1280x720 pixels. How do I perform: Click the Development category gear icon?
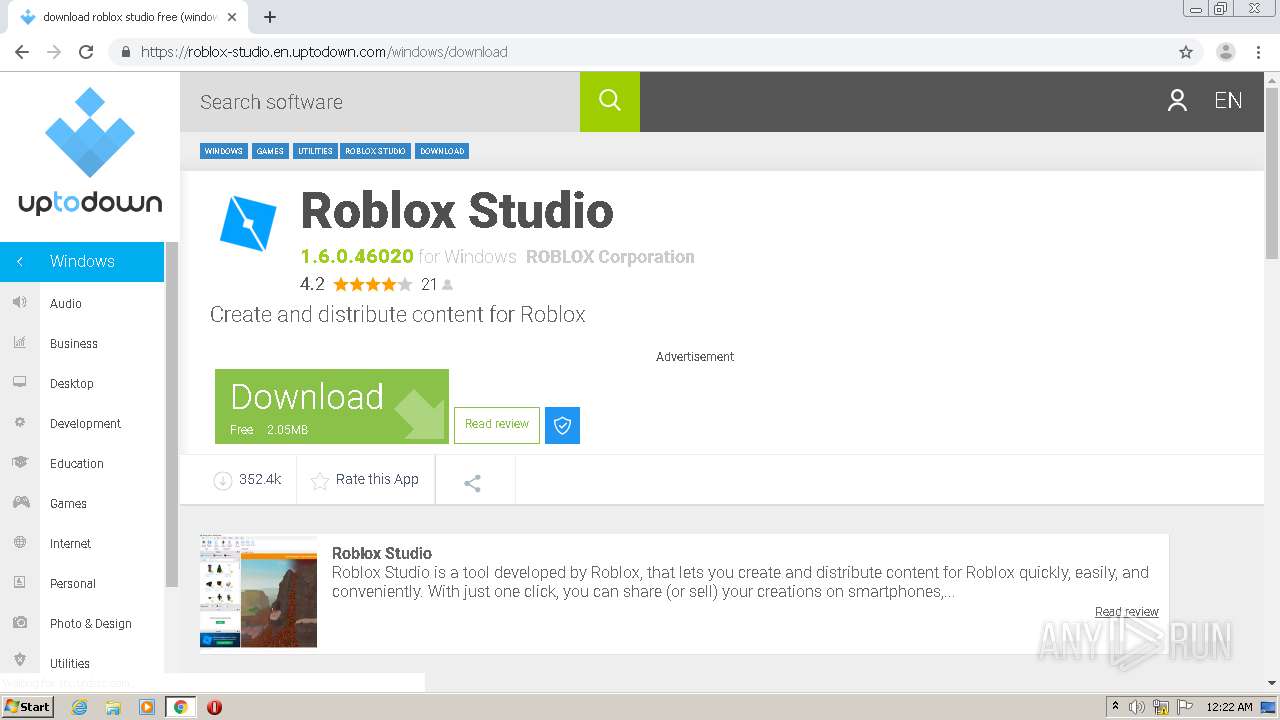(19, 423)
